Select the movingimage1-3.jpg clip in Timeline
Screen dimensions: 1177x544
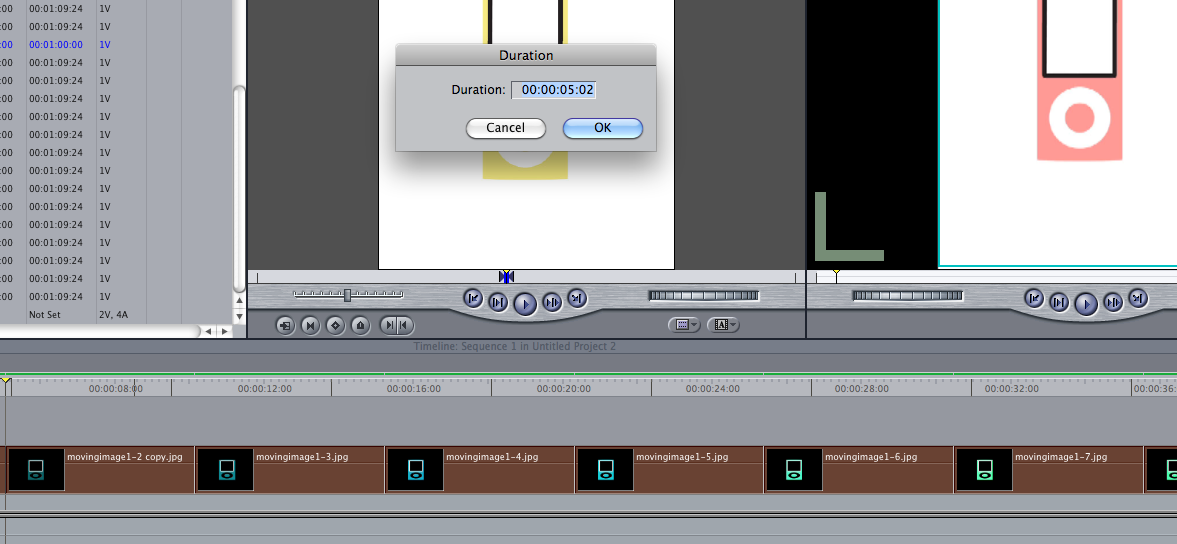(290, 470)
